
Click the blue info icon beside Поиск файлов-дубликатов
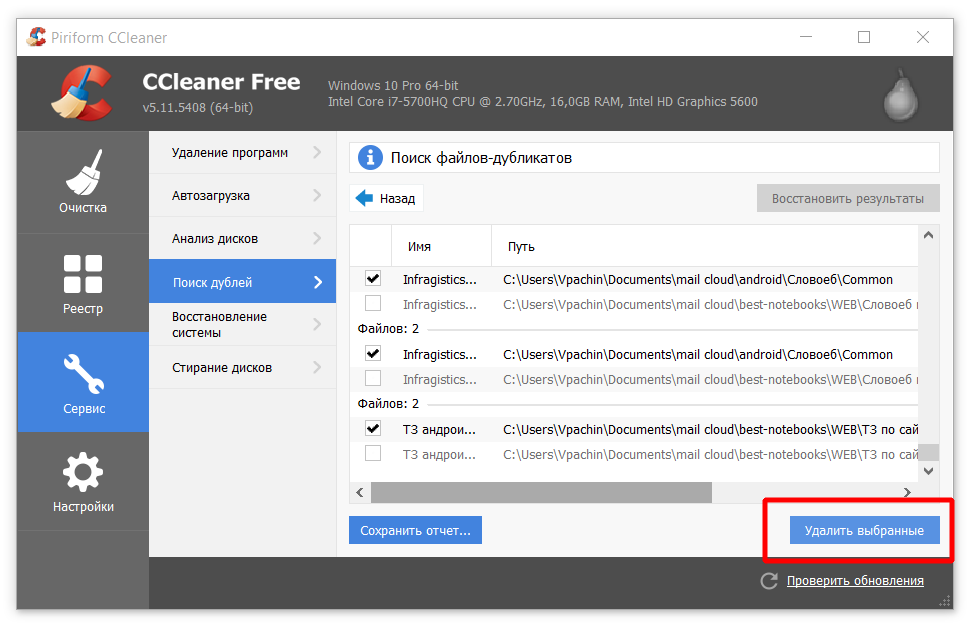(370, 158)
